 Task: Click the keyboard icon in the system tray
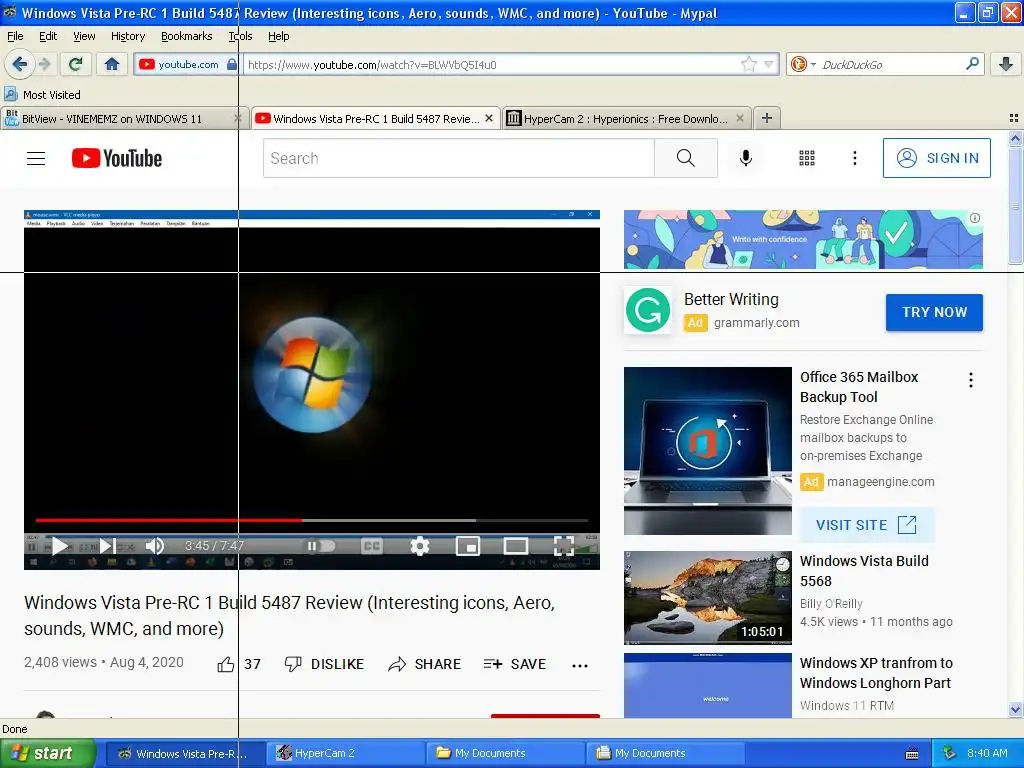(912, 754)
